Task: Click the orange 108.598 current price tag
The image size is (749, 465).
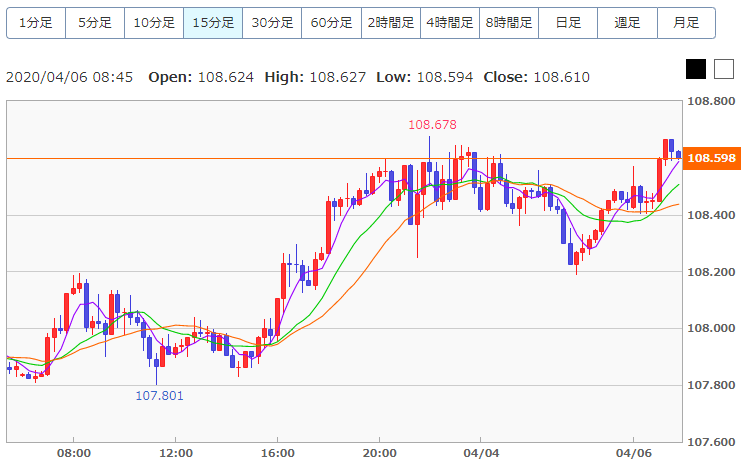Action: pos(711,158)
